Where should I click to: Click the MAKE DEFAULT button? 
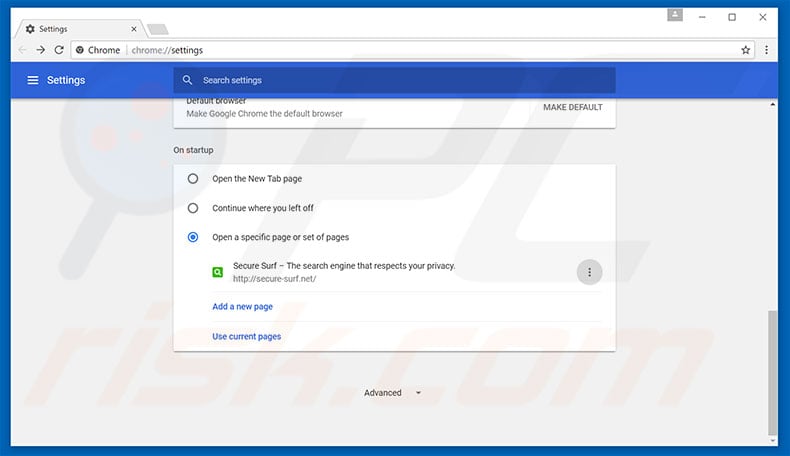(572, 107)
